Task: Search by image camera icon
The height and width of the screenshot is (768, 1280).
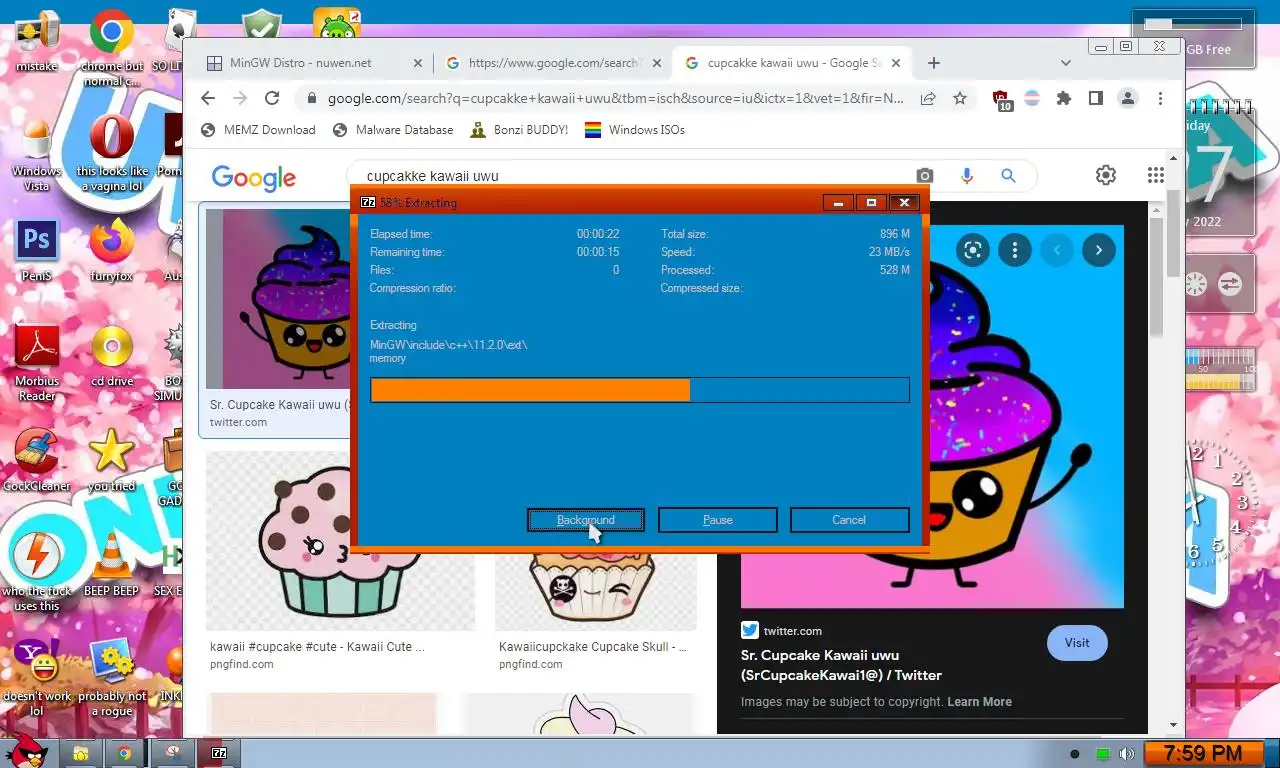Action: click(x=925, y=176)
